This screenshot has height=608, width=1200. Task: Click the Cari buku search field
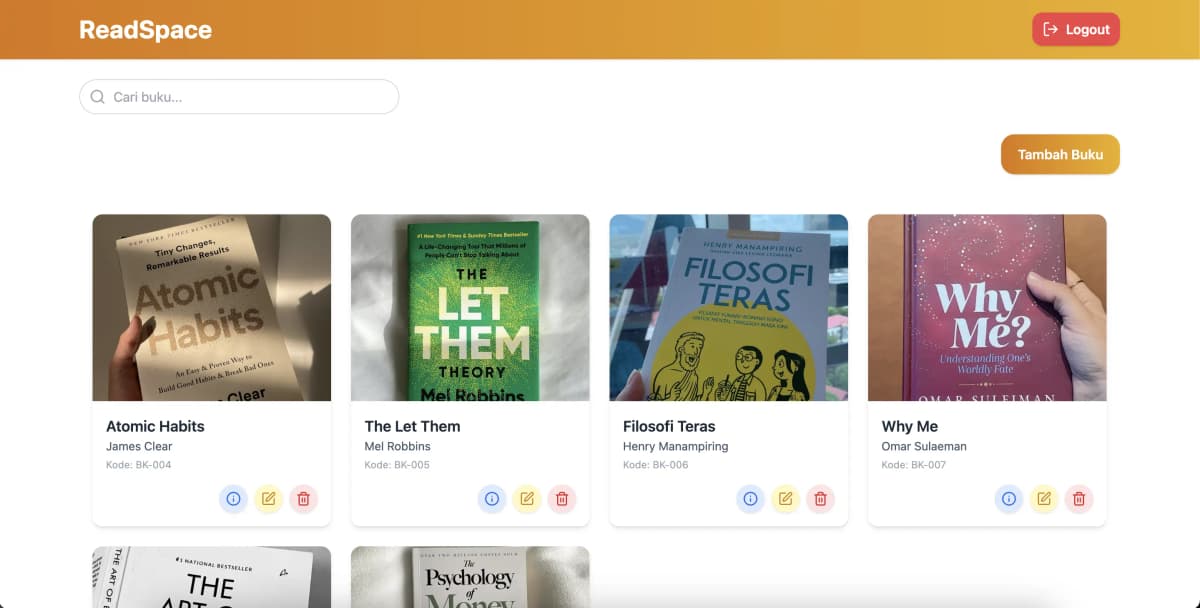point(239,96)
